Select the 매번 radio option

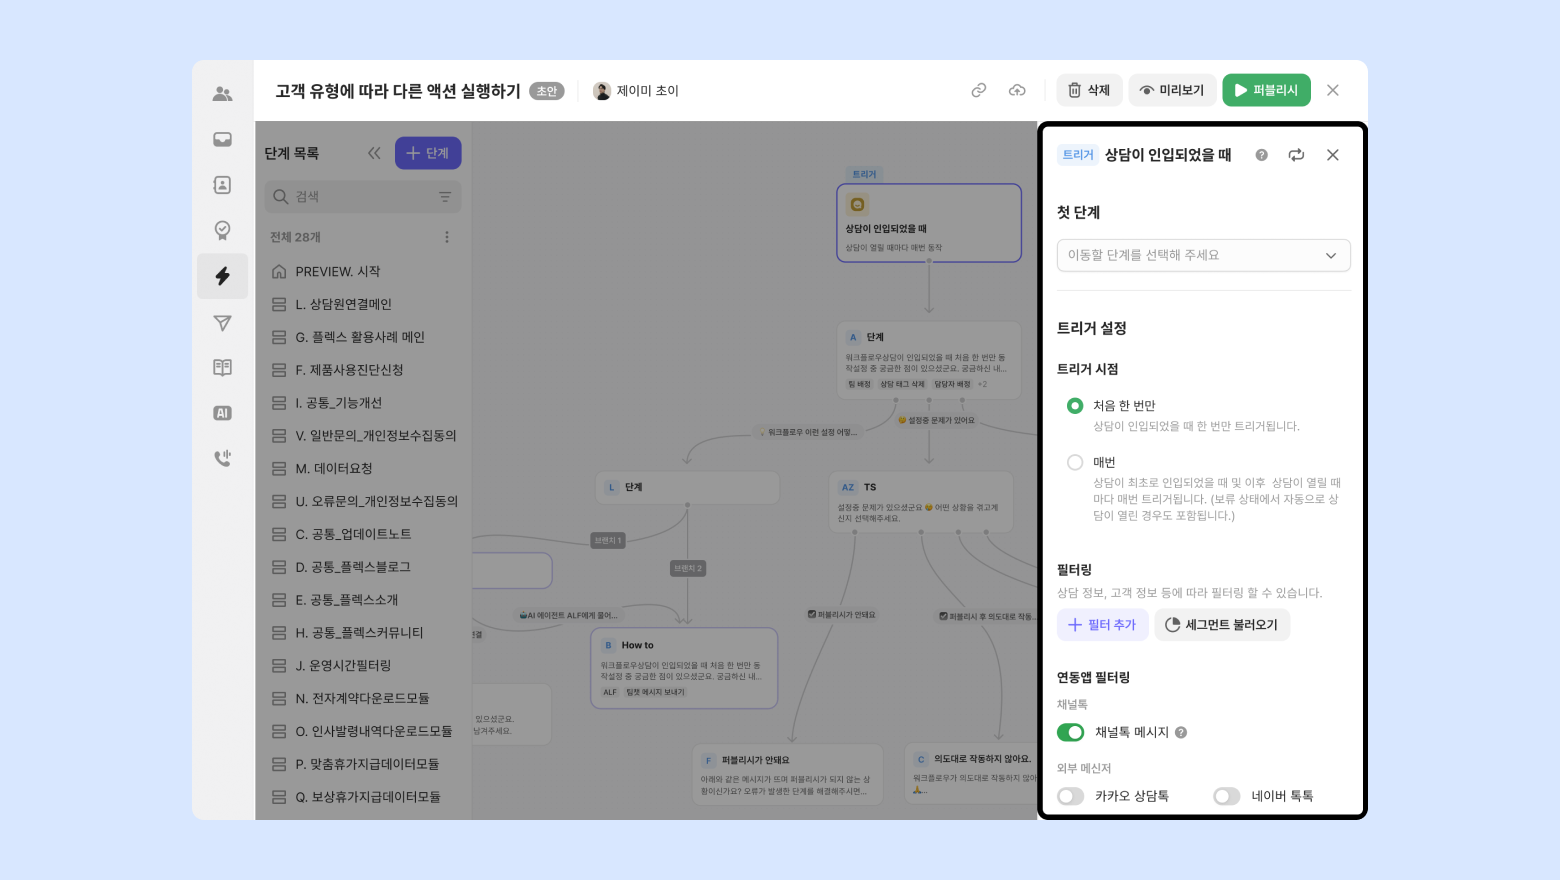coord(1075,463)
